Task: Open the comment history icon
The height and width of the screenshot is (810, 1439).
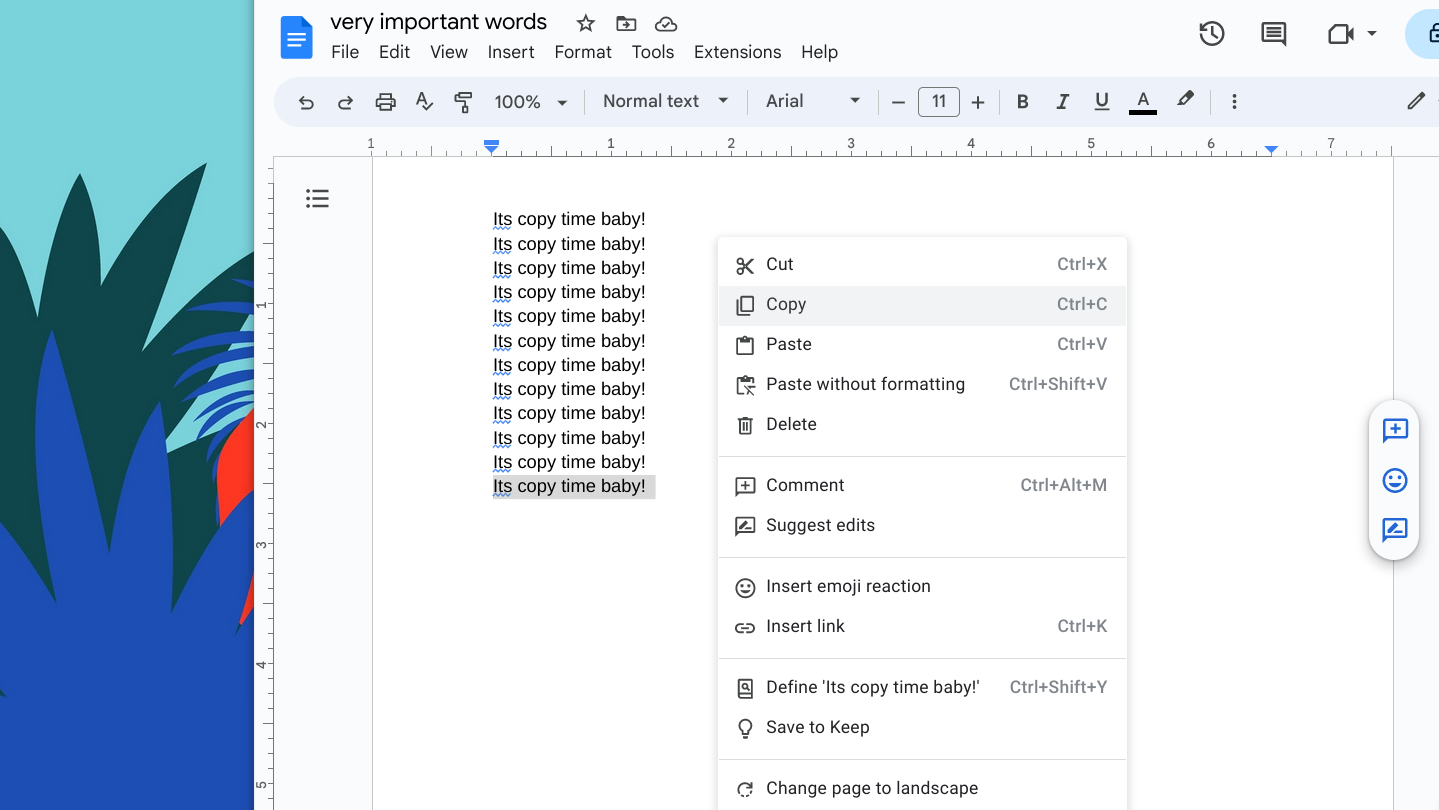Action: pyautogui.click(x=1273, y=34)
